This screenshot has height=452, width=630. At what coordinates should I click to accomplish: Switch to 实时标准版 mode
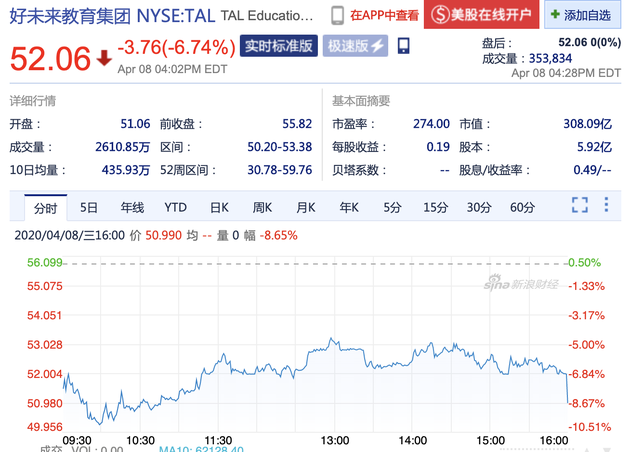[x=279, y=46]
